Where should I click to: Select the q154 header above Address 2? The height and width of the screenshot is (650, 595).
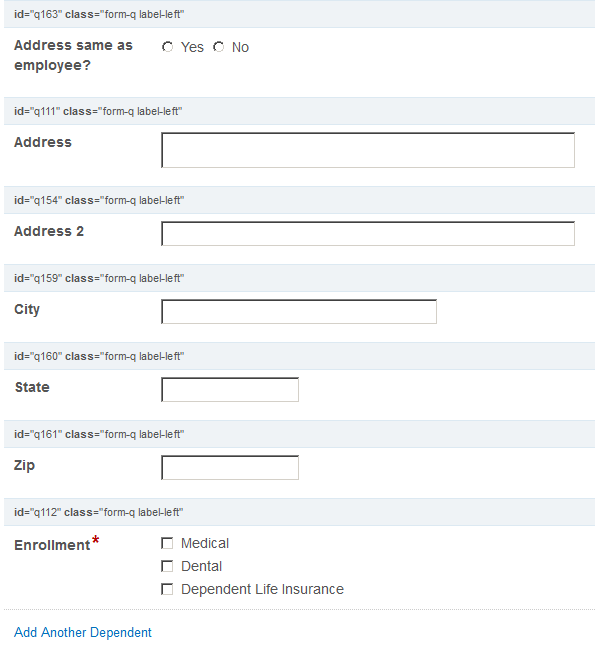coord(299,200)
